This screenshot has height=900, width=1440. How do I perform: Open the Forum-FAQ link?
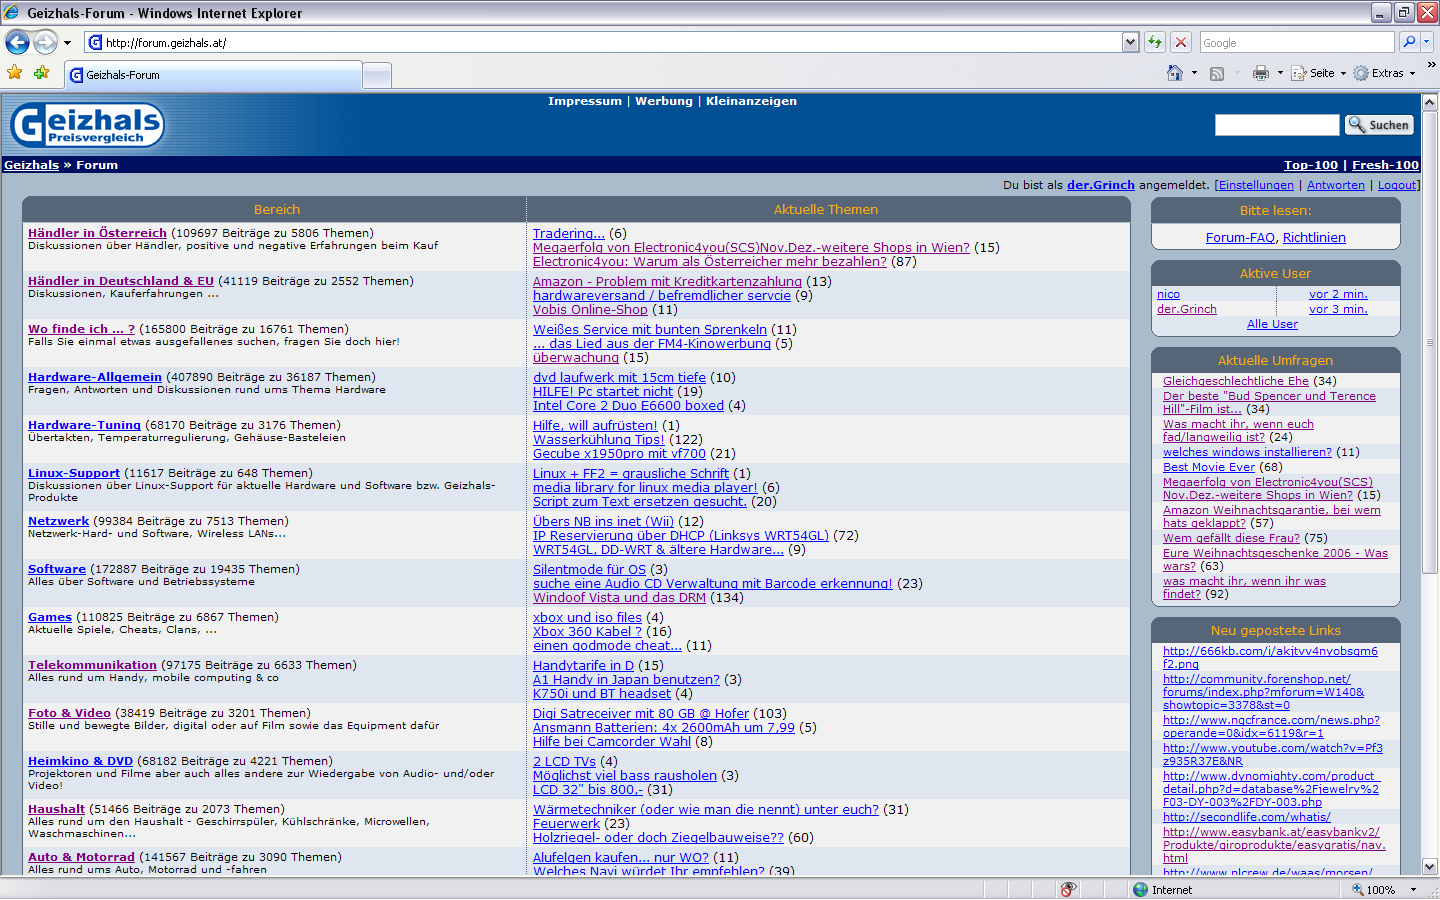pyautogui.click(x=1240, y=238)
